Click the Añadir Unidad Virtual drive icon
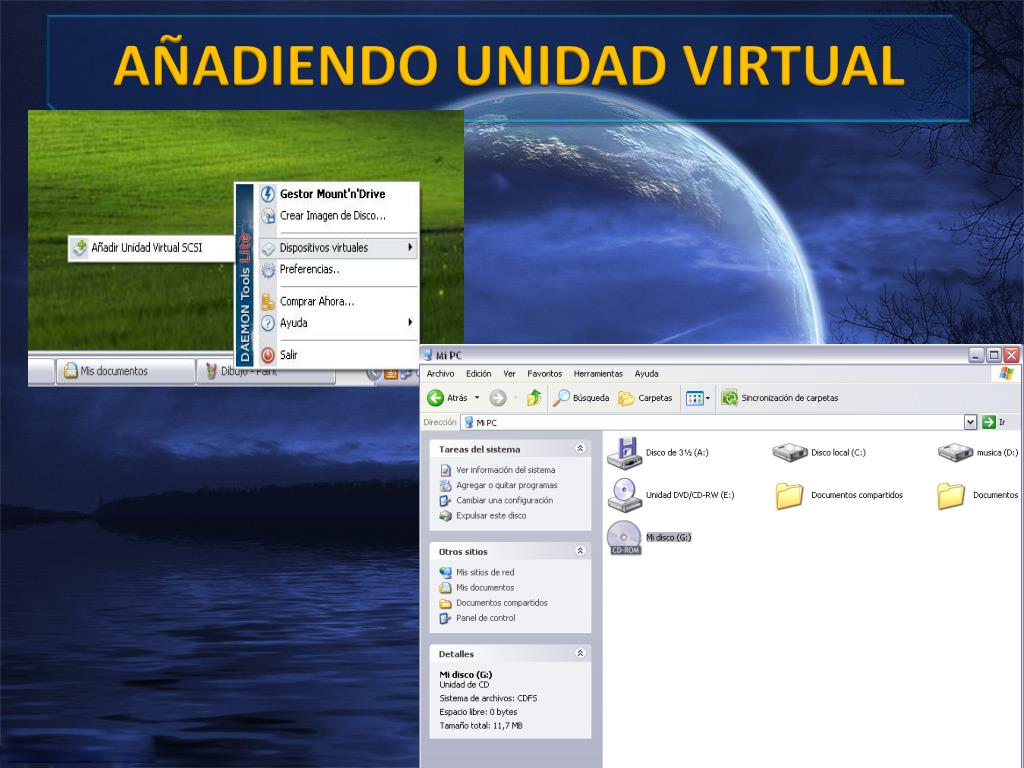This screenshot has height=768, width=1024. [80, 248]
